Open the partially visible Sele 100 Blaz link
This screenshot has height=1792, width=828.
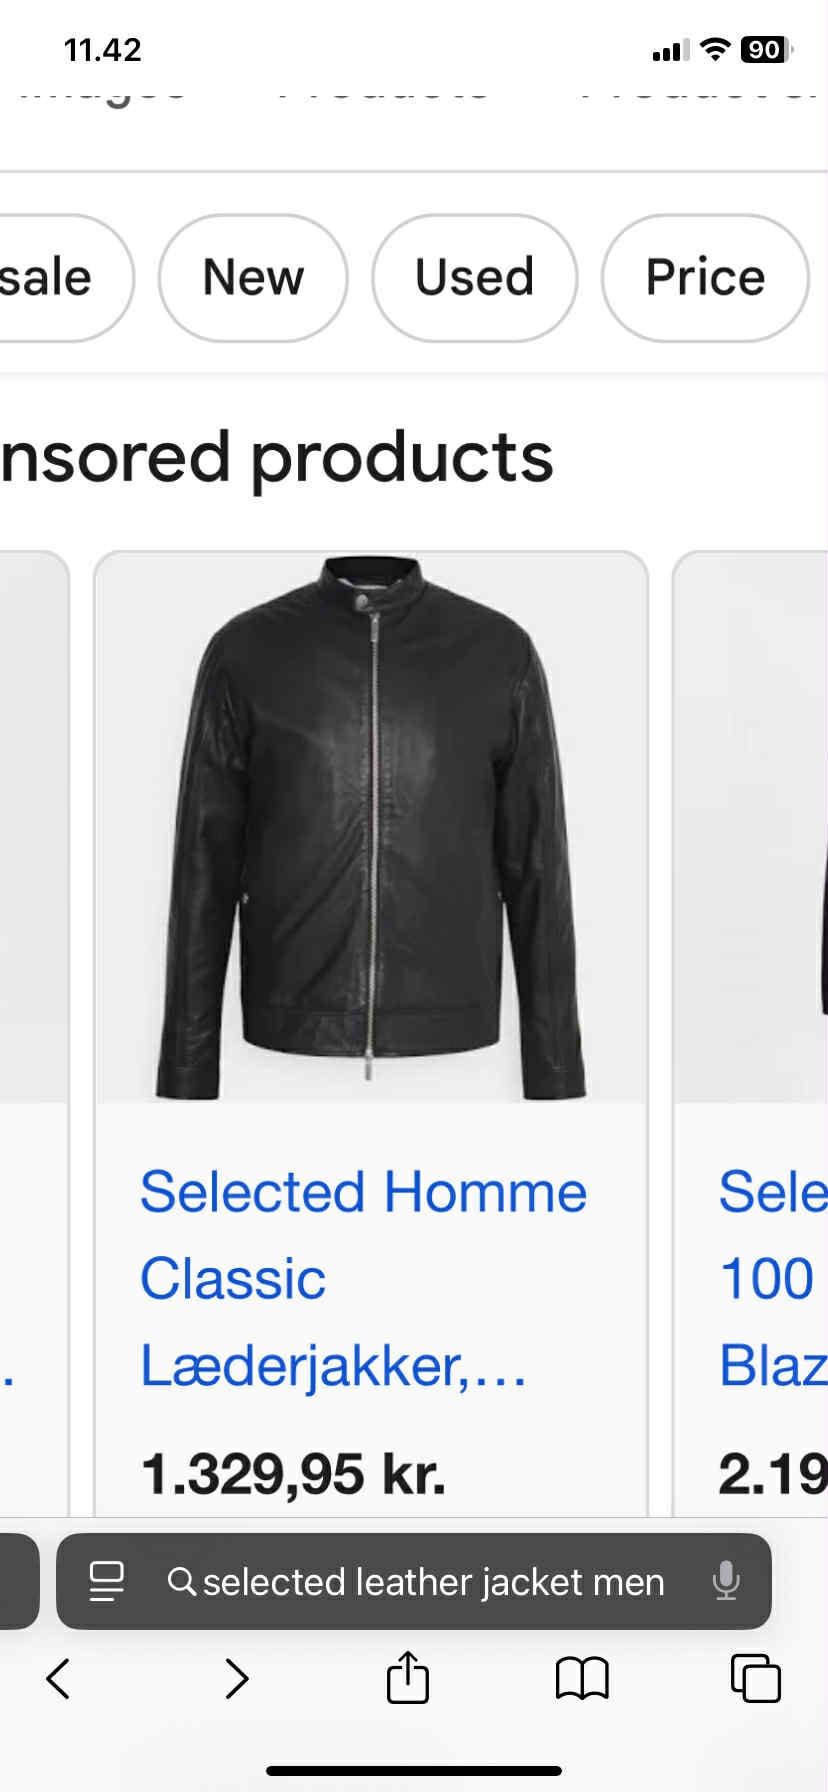click(x=773, y=1278)
